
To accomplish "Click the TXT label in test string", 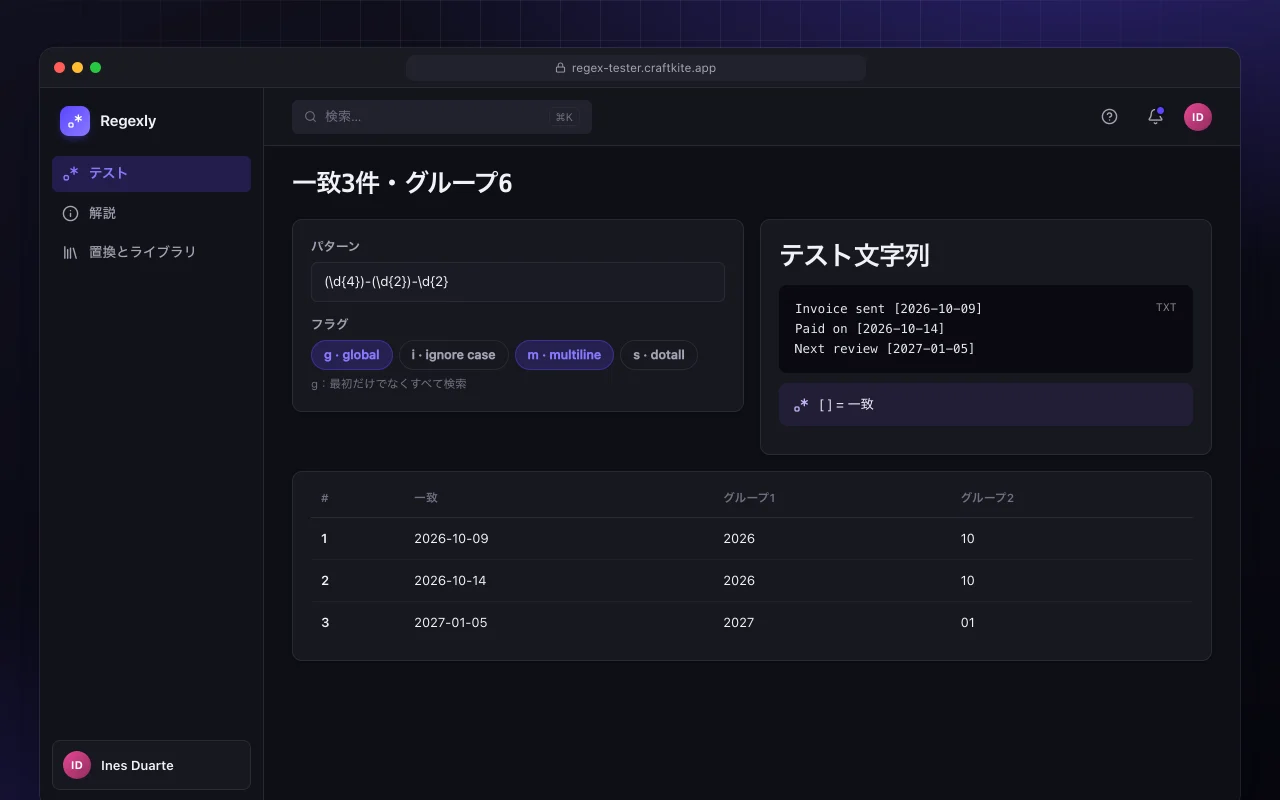I will click(1166, 308).
